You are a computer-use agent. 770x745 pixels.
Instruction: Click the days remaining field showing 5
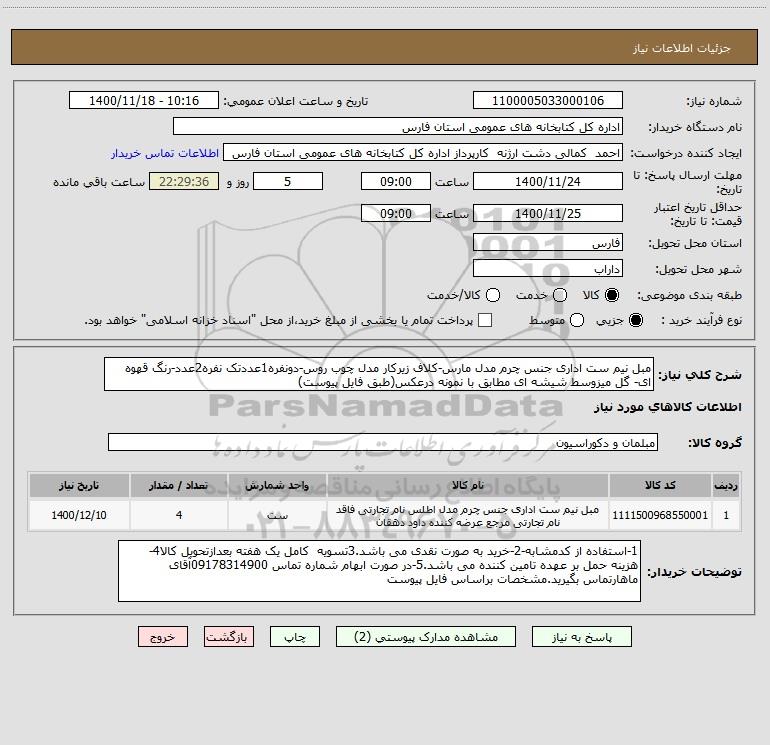(x=288, y=182)
